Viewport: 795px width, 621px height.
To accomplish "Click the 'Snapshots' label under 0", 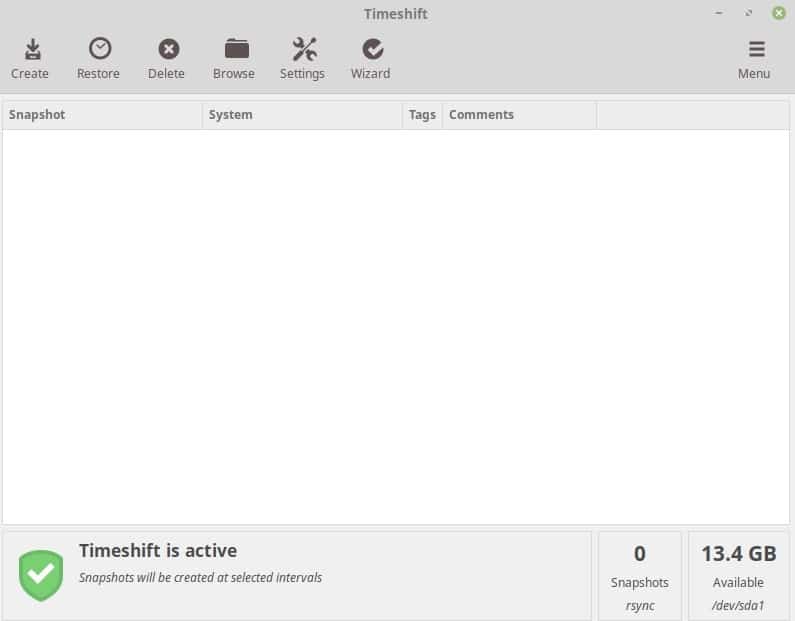I will [x=639, y=582].
